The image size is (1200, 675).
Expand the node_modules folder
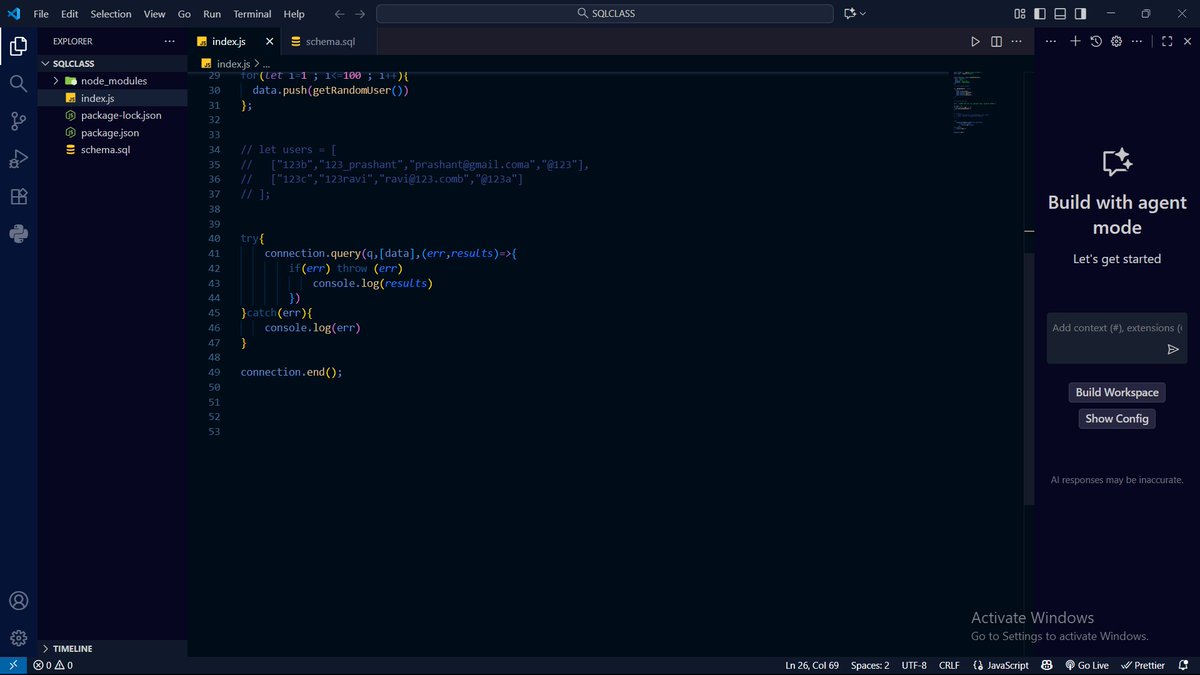coord(57,81)
